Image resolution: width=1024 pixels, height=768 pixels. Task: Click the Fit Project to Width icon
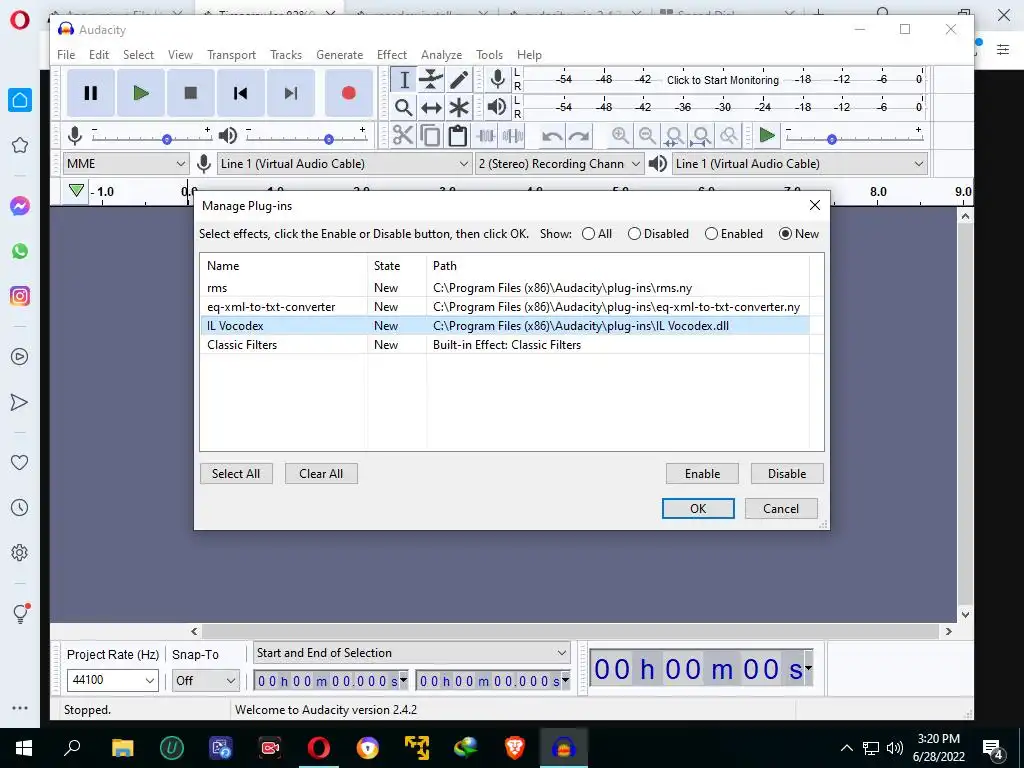pyautogui.click(x=701, y=136)
